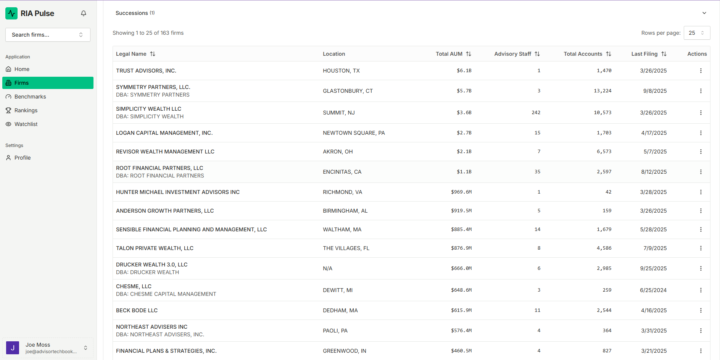Click the ENCINITAS, CA location cell

coord(342,172)
